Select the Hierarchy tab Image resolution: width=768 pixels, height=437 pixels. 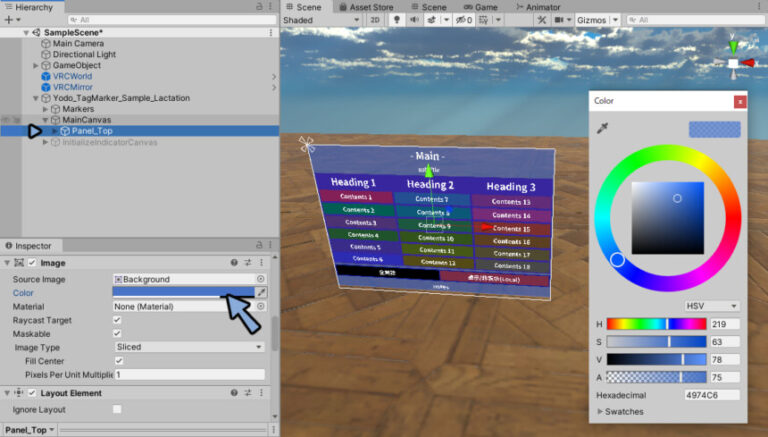pos(29,7)
